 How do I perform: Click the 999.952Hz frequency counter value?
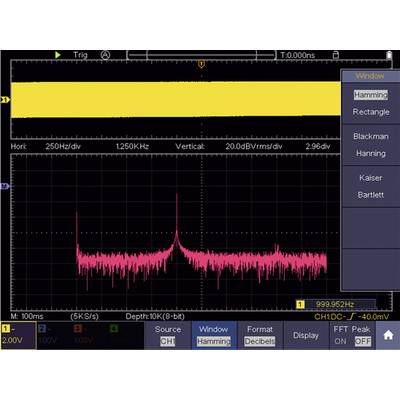pos(335,304)
